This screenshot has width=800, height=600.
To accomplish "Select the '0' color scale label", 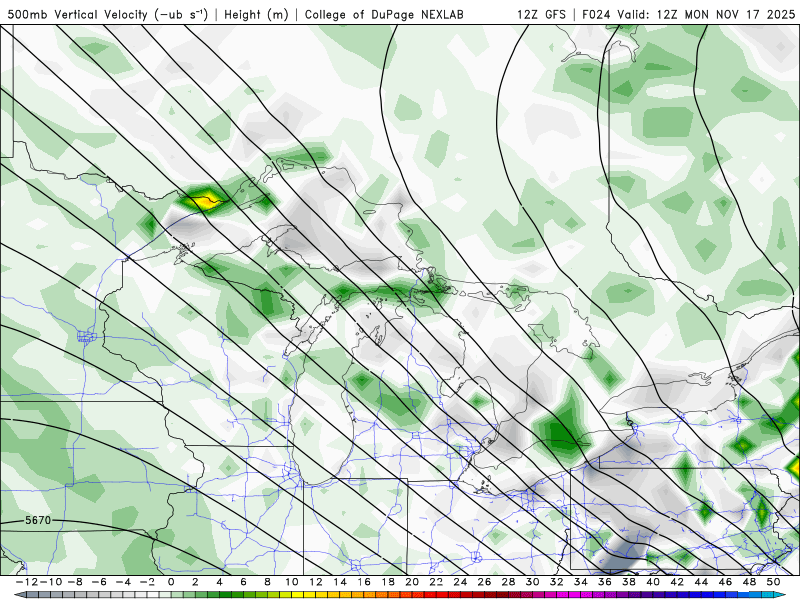I will (171, 582).
